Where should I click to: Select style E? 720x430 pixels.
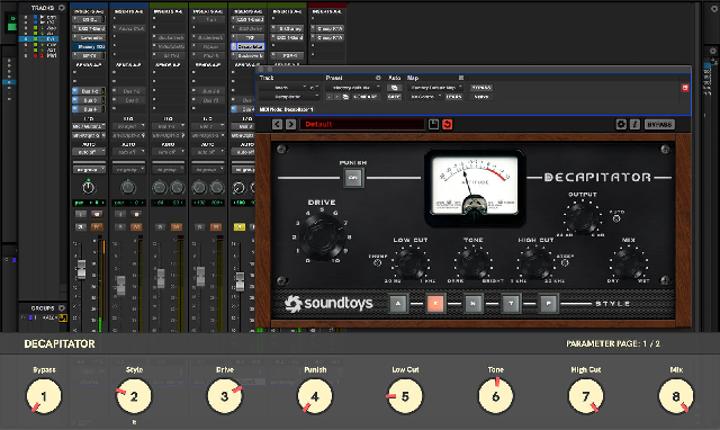435,304
